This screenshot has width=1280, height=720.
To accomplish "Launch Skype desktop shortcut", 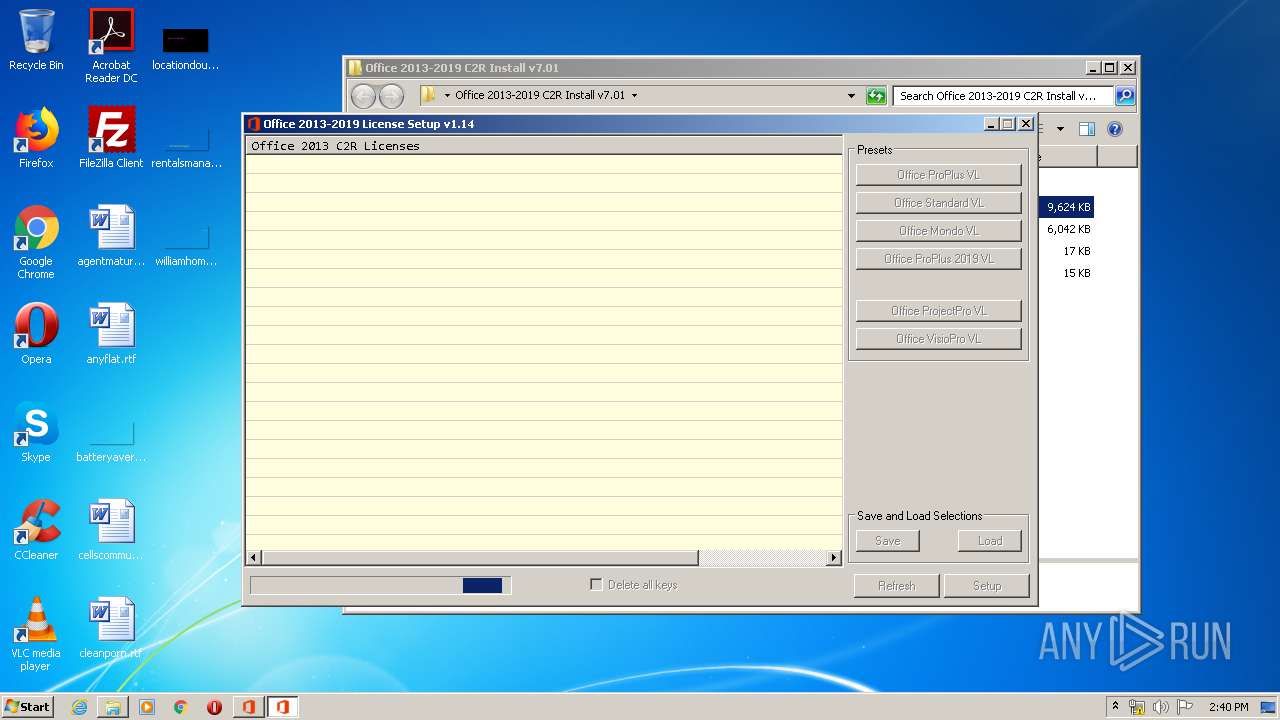I will coord(36,432).
